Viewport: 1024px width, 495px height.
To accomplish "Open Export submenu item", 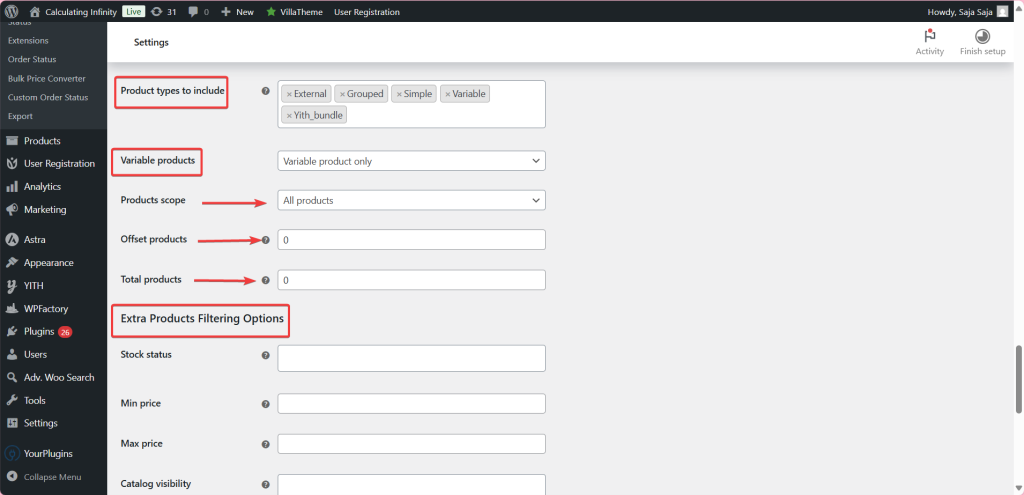I will [20, 116].
